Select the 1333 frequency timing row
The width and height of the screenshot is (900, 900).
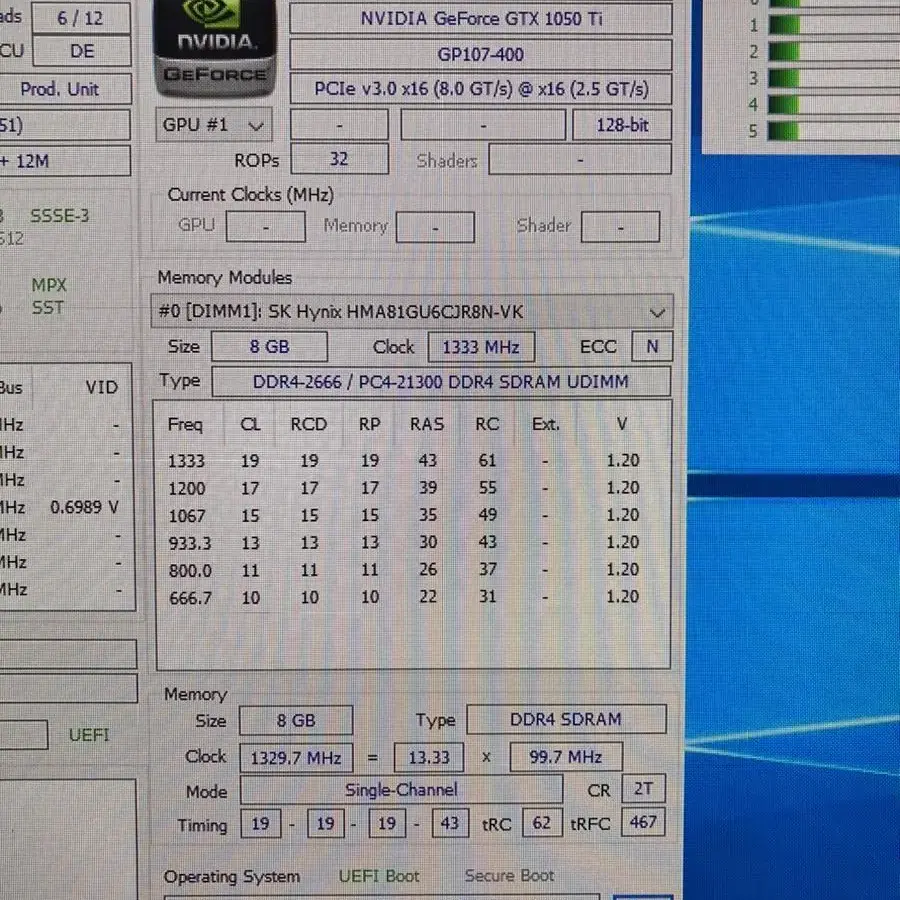click(x=404, y=460)
